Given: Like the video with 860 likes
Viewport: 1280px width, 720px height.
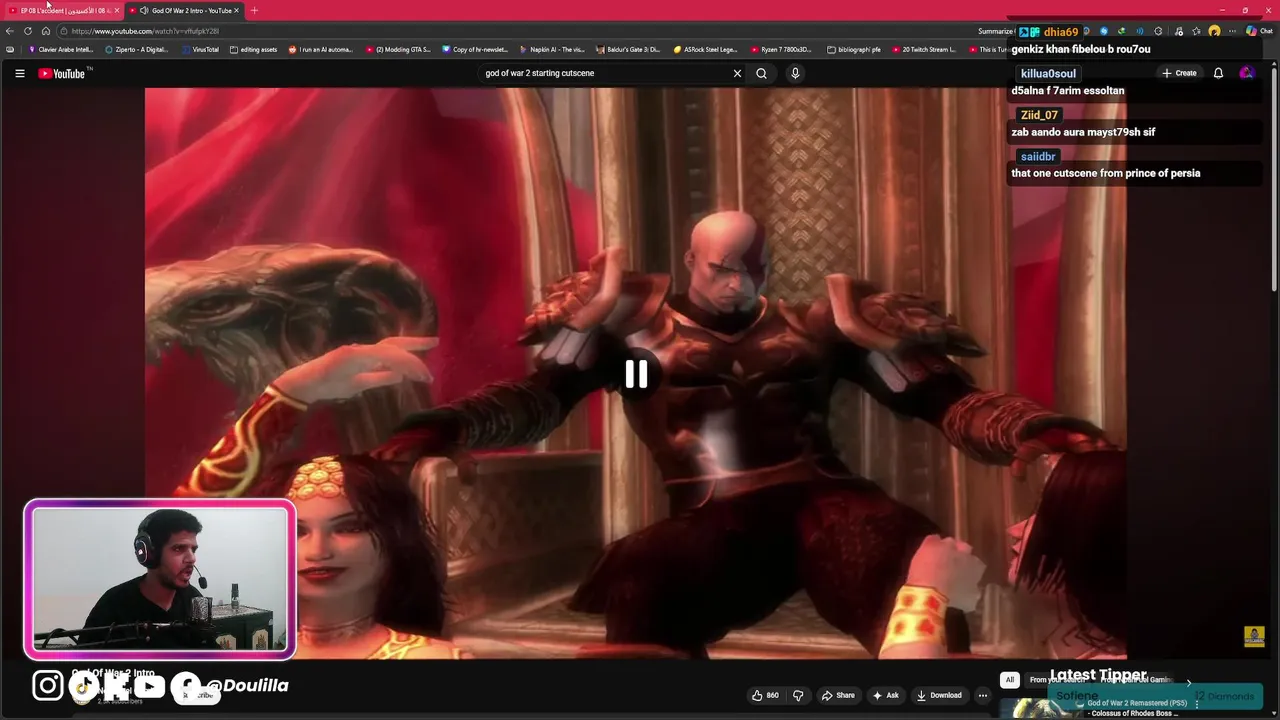Looking at the screenshot, I should coord(765,695).
